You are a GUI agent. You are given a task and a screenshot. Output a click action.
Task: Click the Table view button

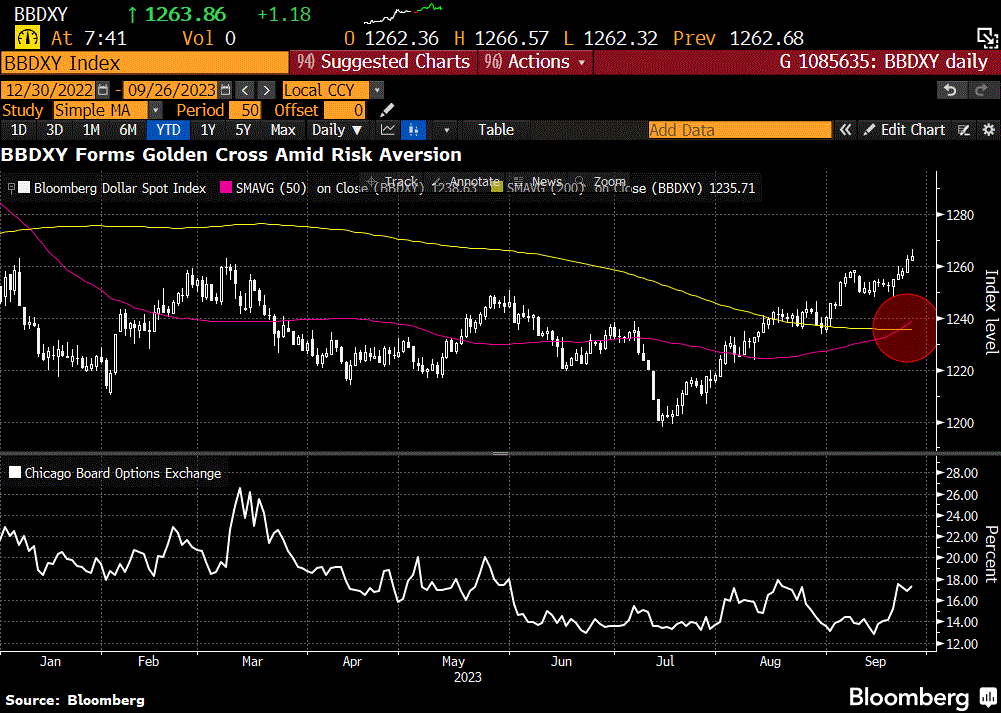496,130
